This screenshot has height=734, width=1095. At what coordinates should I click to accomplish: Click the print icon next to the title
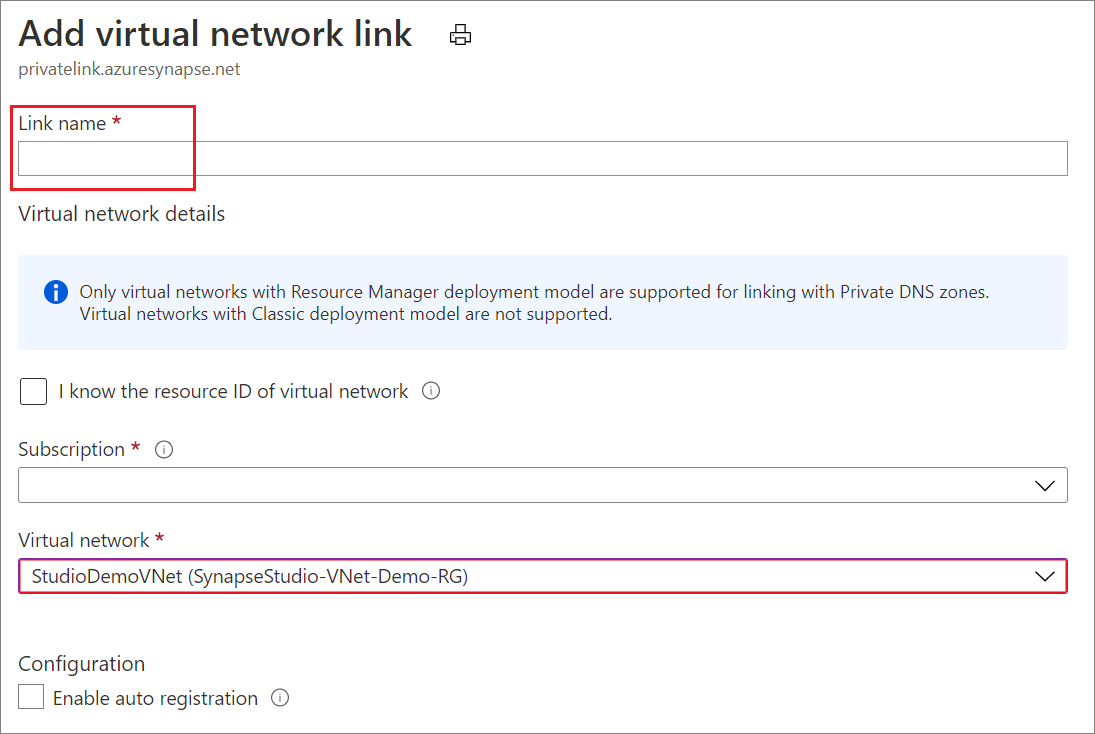click(460, 33)
